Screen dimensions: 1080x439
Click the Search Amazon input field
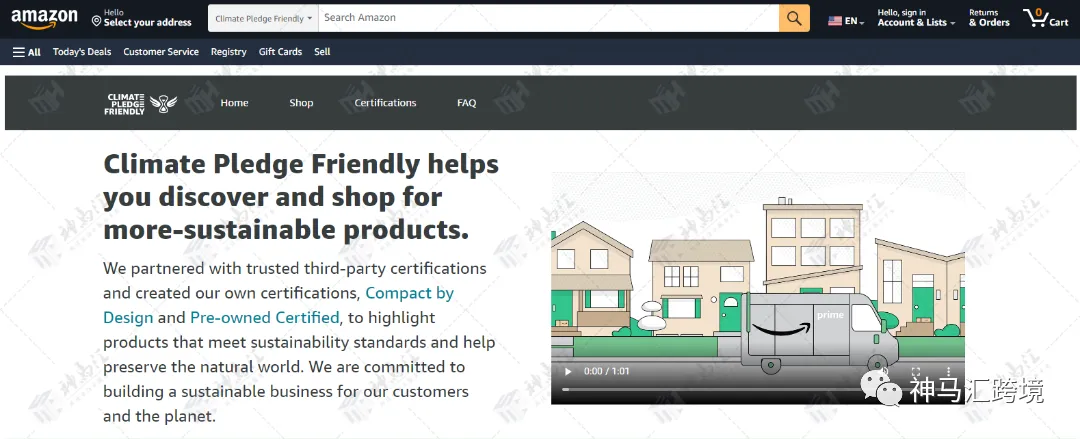548,18
